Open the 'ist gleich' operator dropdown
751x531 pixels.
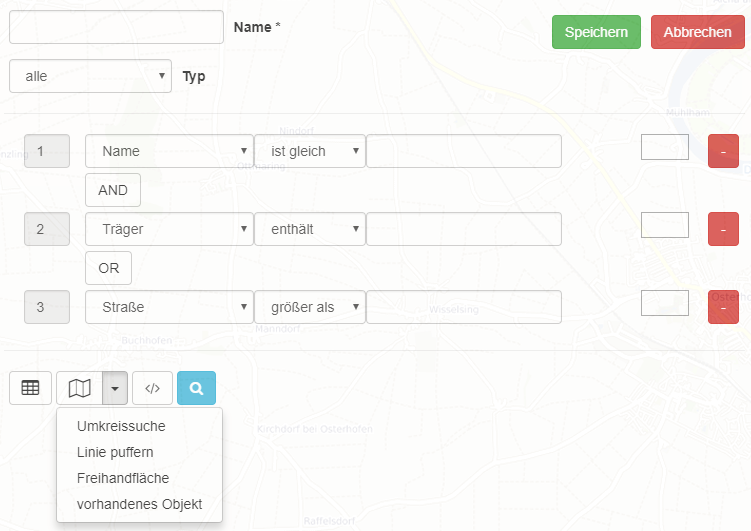[x=310, y=151]
